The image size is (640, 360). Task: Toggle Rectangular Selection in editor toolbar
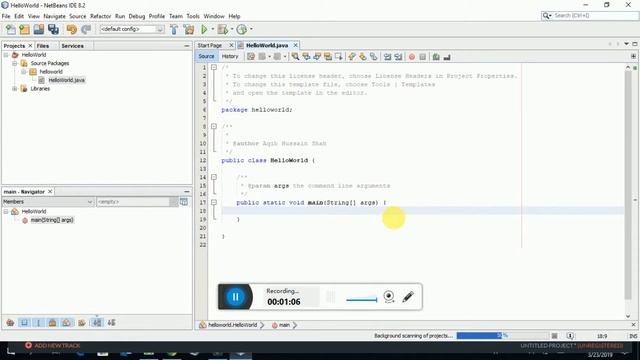tap(338, 57)
